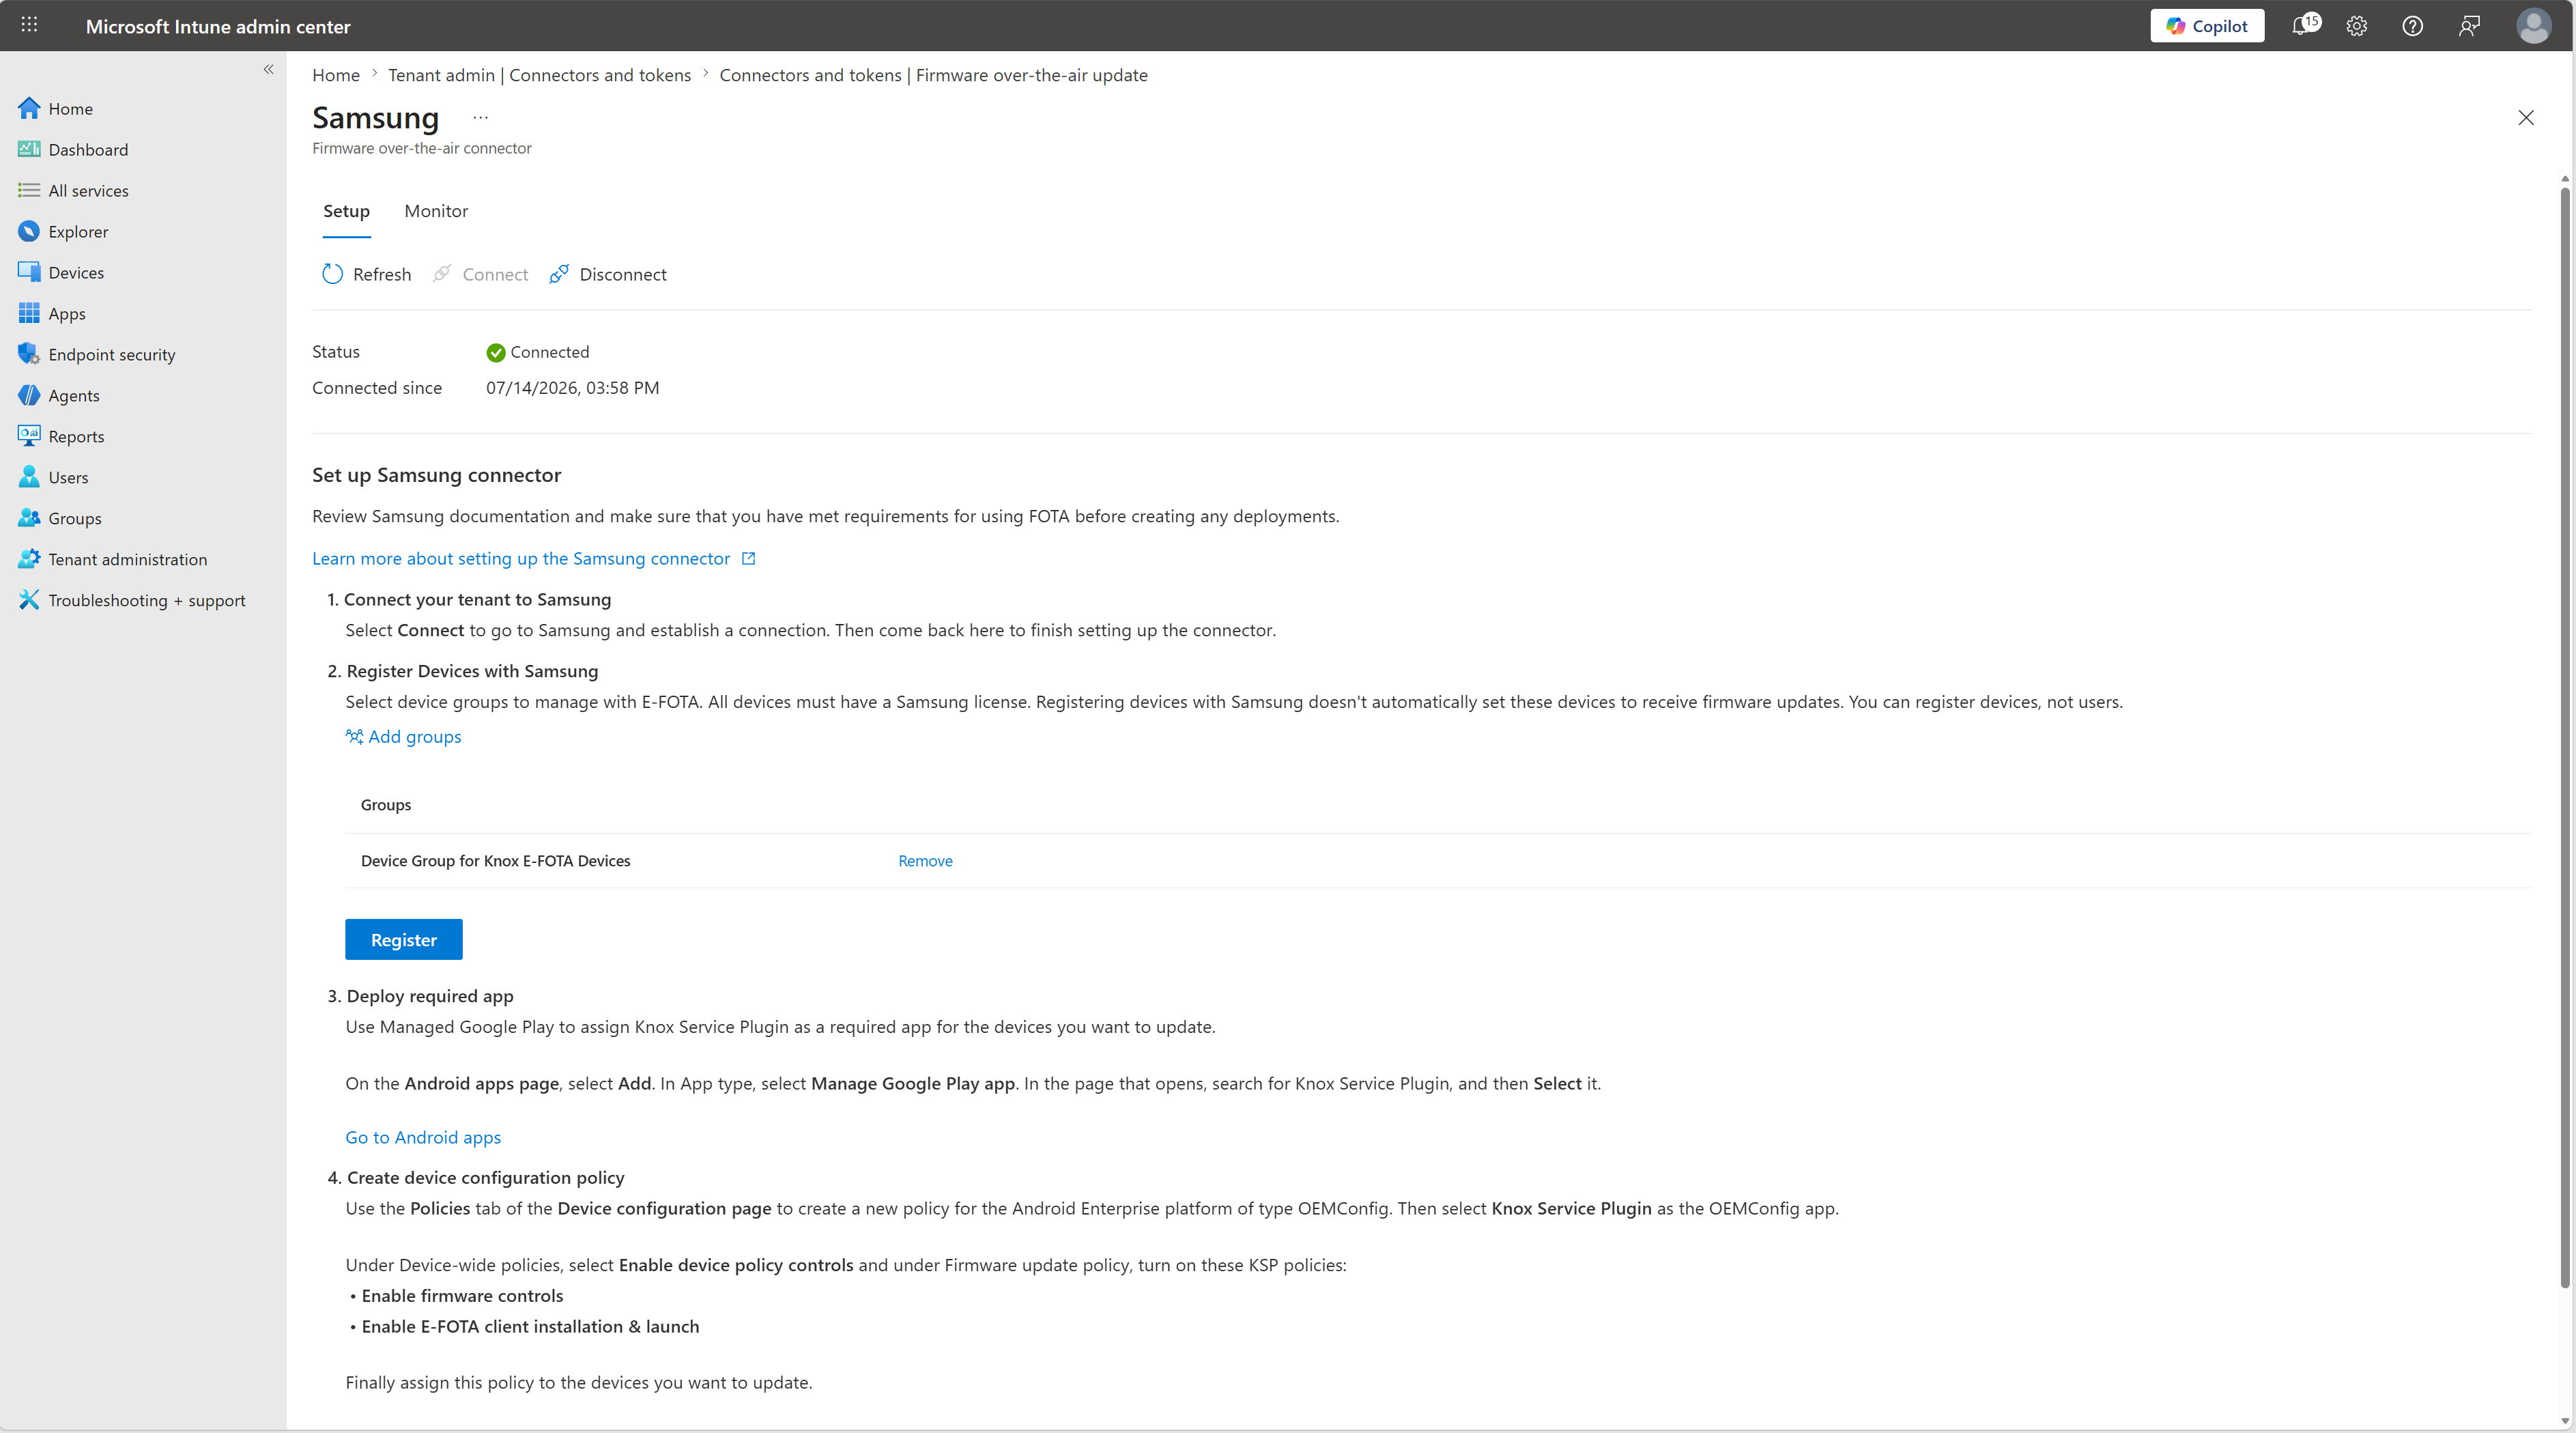Switch to the Monitor tab

(436, 211)
